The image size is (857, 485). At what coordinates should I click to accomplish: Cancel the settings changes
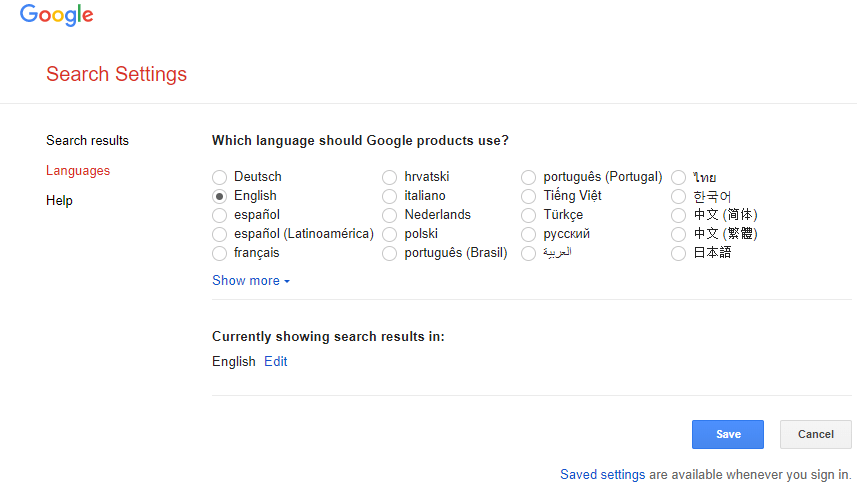815,434
